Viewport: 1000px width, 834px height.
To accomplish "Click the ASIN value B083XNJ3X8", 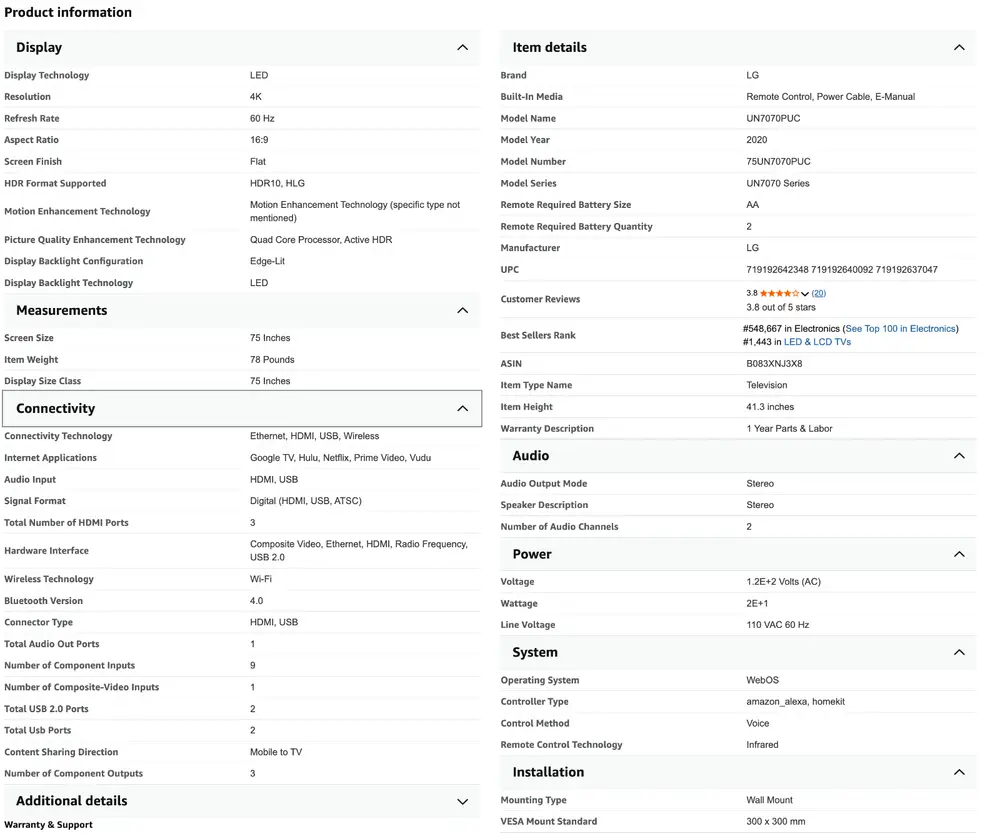I will click(x=774, y=364).
